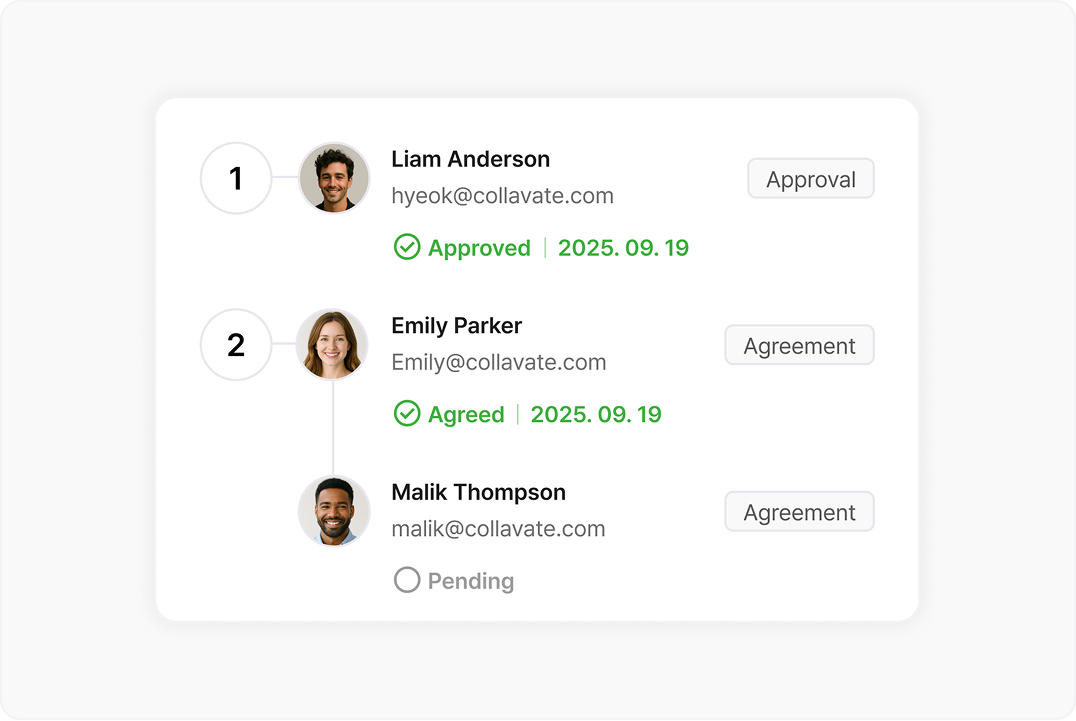Open the hyeok@collavate.com email link
1076x721 pixels.
click(x=502, y=195)
